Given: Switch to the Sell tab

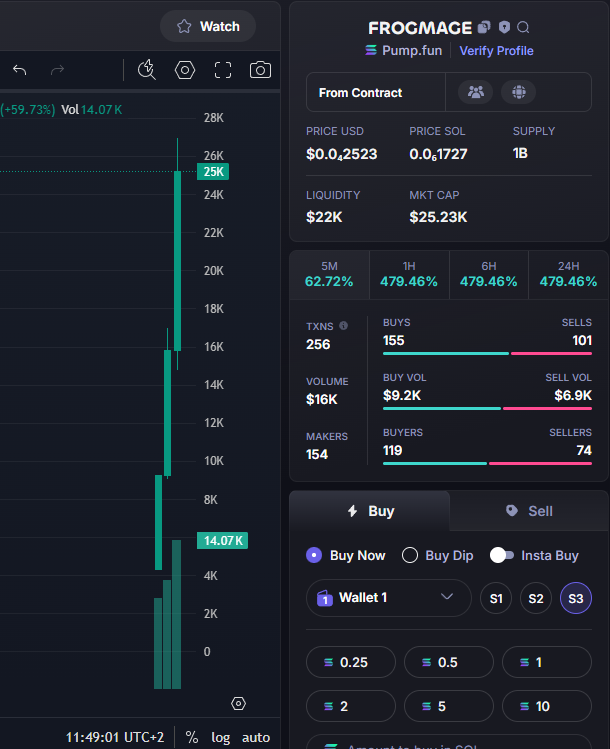Looking at the screenshot, I should coord(529,511).
